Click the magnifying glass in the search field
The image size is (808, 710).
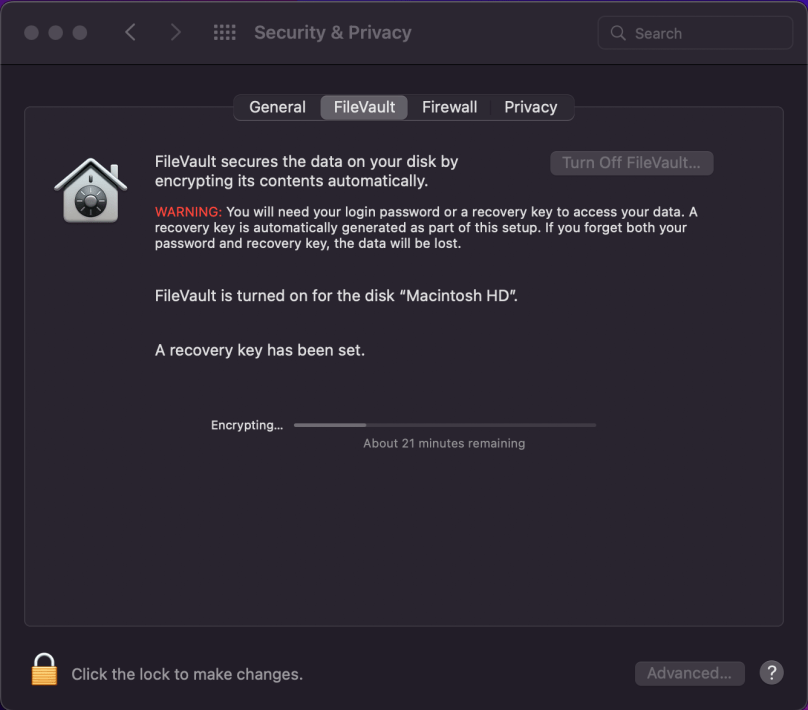(618, 32)
